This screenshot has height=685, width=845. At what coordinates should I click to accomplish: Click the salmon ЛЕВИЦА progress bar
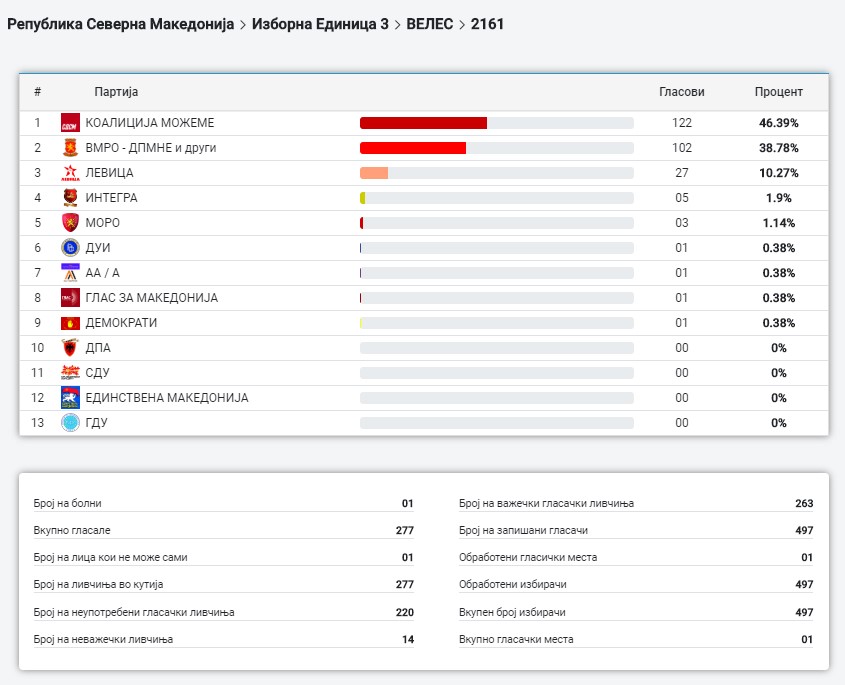pyautogui.click(x=374, y=173)
